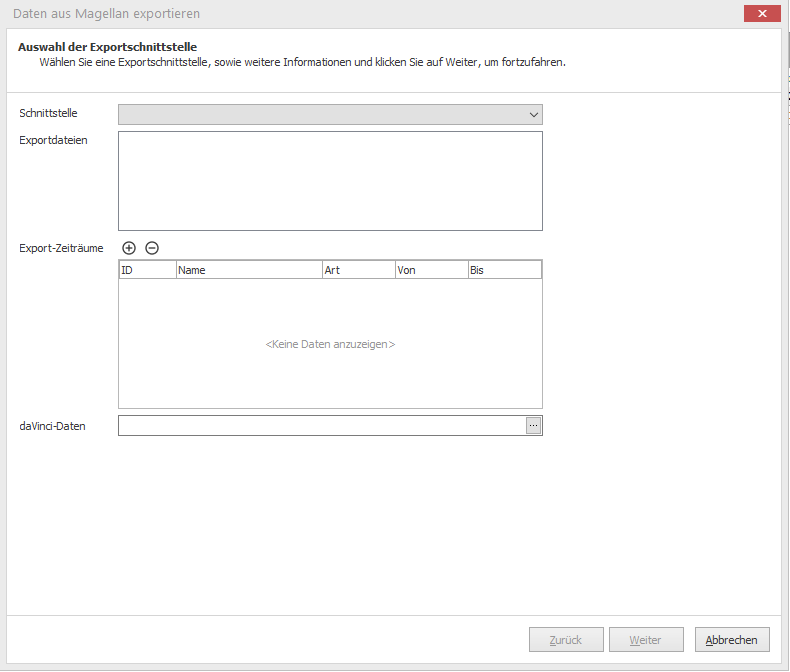Image resolution: width=790 pixels, height=672 pixels.
Task: Focus the daVinci-Daten path input field
Action: coord(321,426)
